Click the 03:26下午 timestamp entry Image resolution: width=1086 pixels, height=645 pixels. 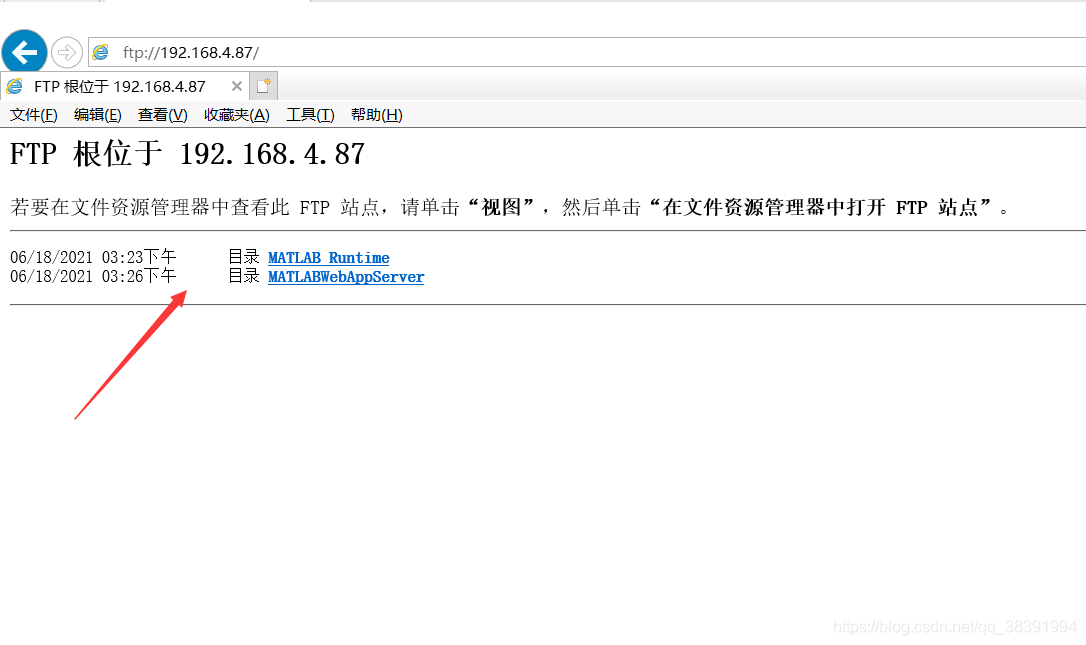coord(139,276)
